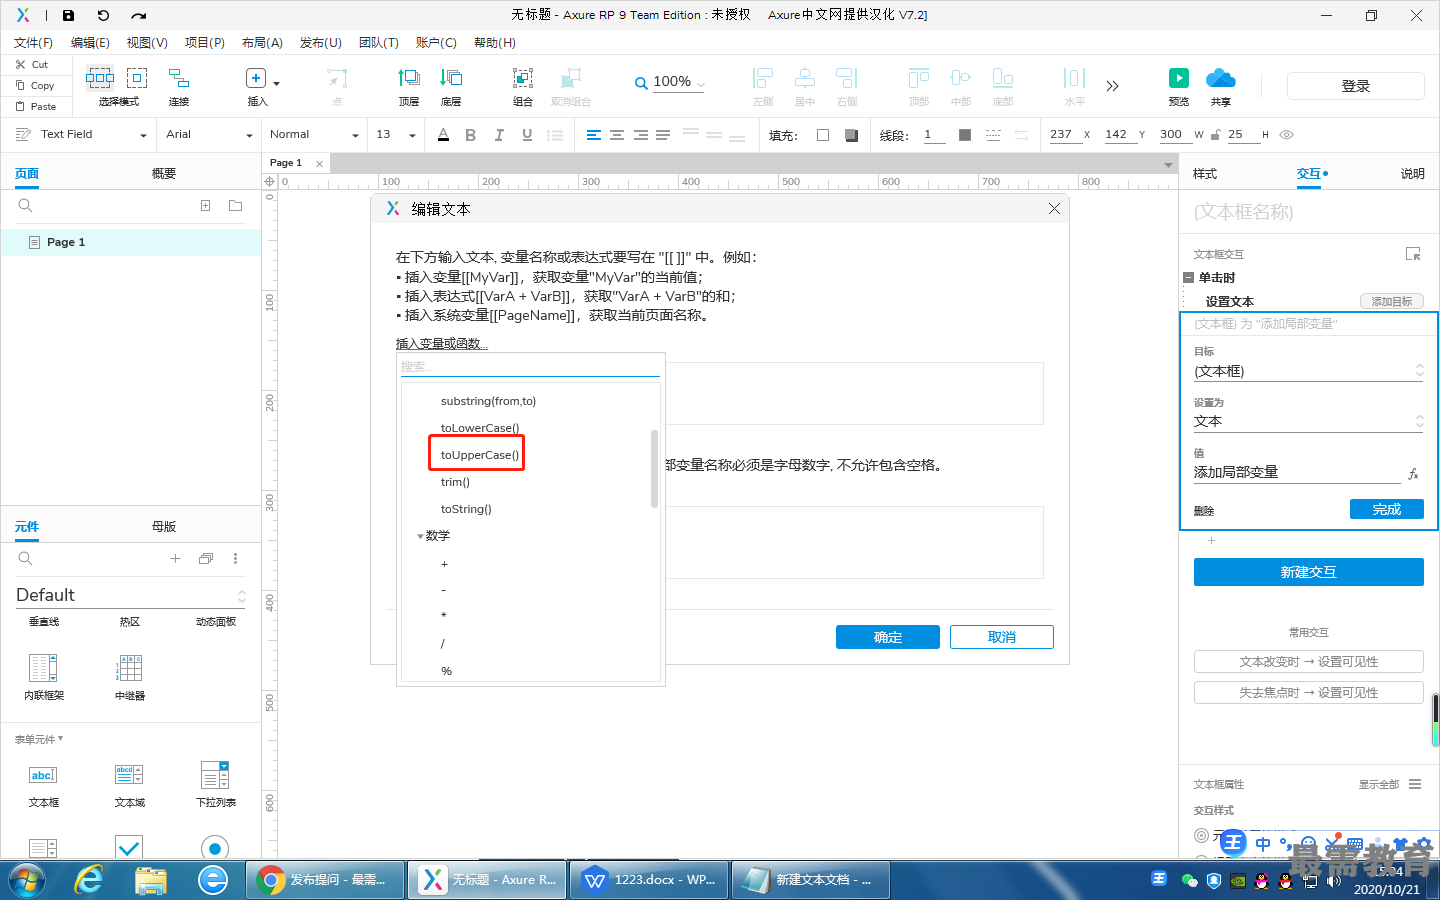
Task: Select the 下拉列表 droplist widget
Action: pyautogui.click(x=216, y=783)
